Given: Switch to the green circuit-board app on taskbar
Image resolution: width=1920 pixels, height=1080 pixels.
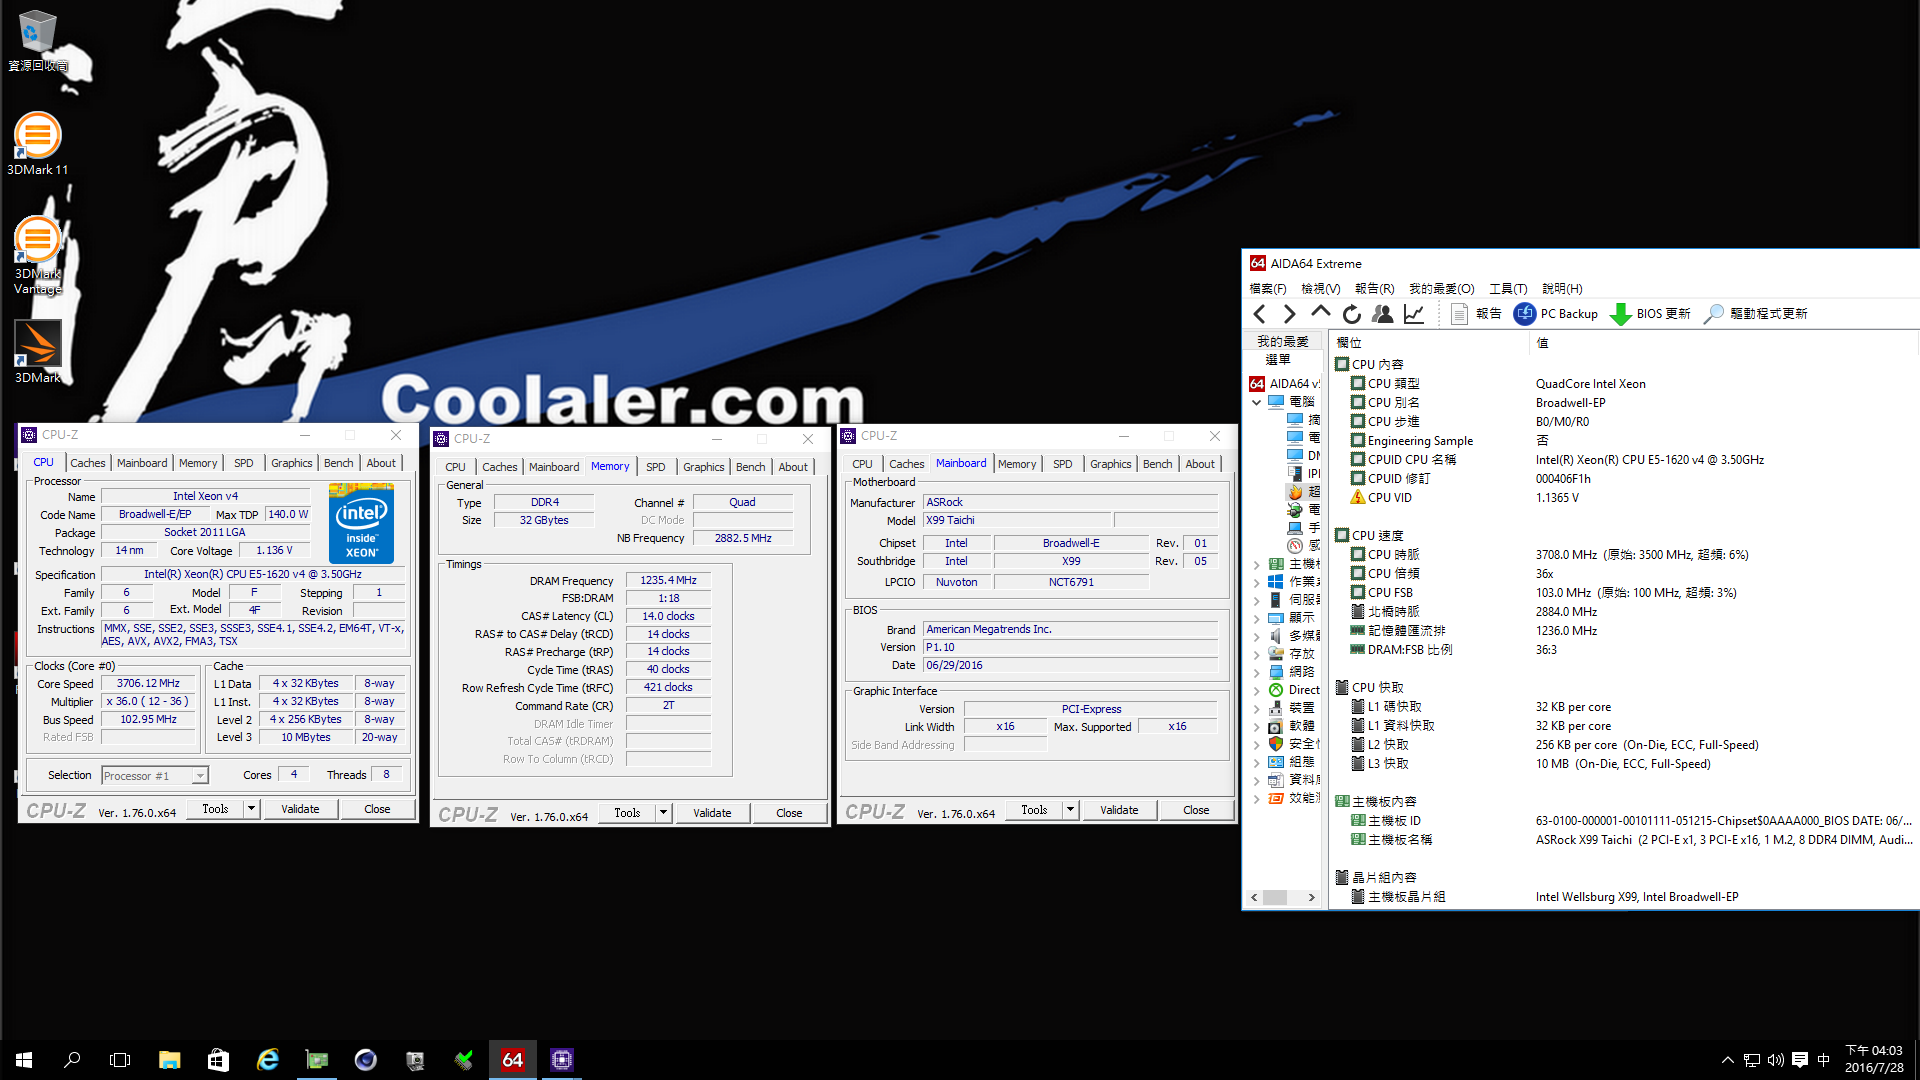Looking at the screenshot, I should 317,1060.
